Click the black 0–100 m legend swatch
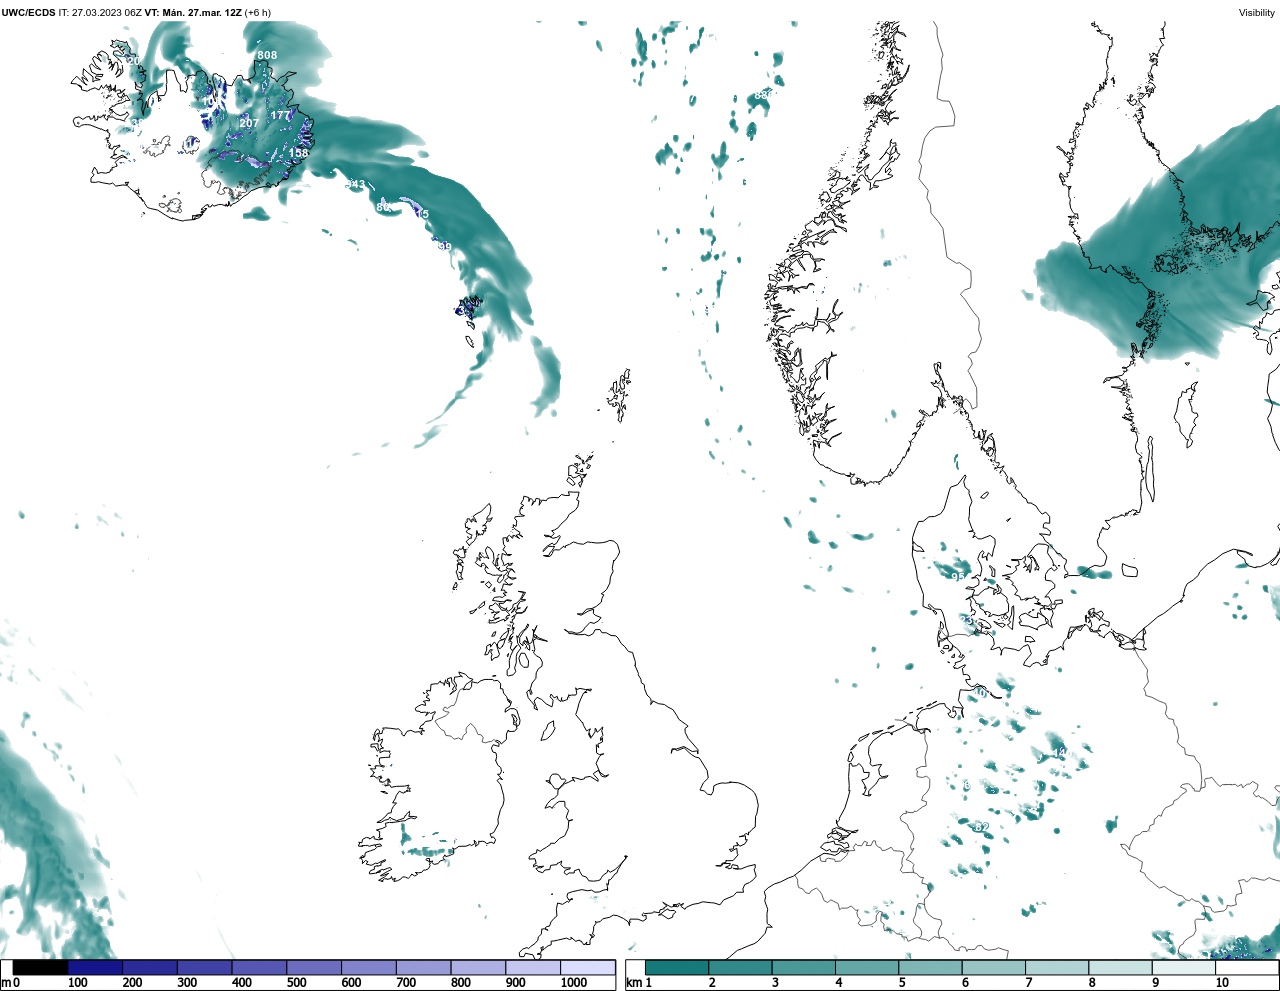The image size is (1280, 991). point(41,967)
